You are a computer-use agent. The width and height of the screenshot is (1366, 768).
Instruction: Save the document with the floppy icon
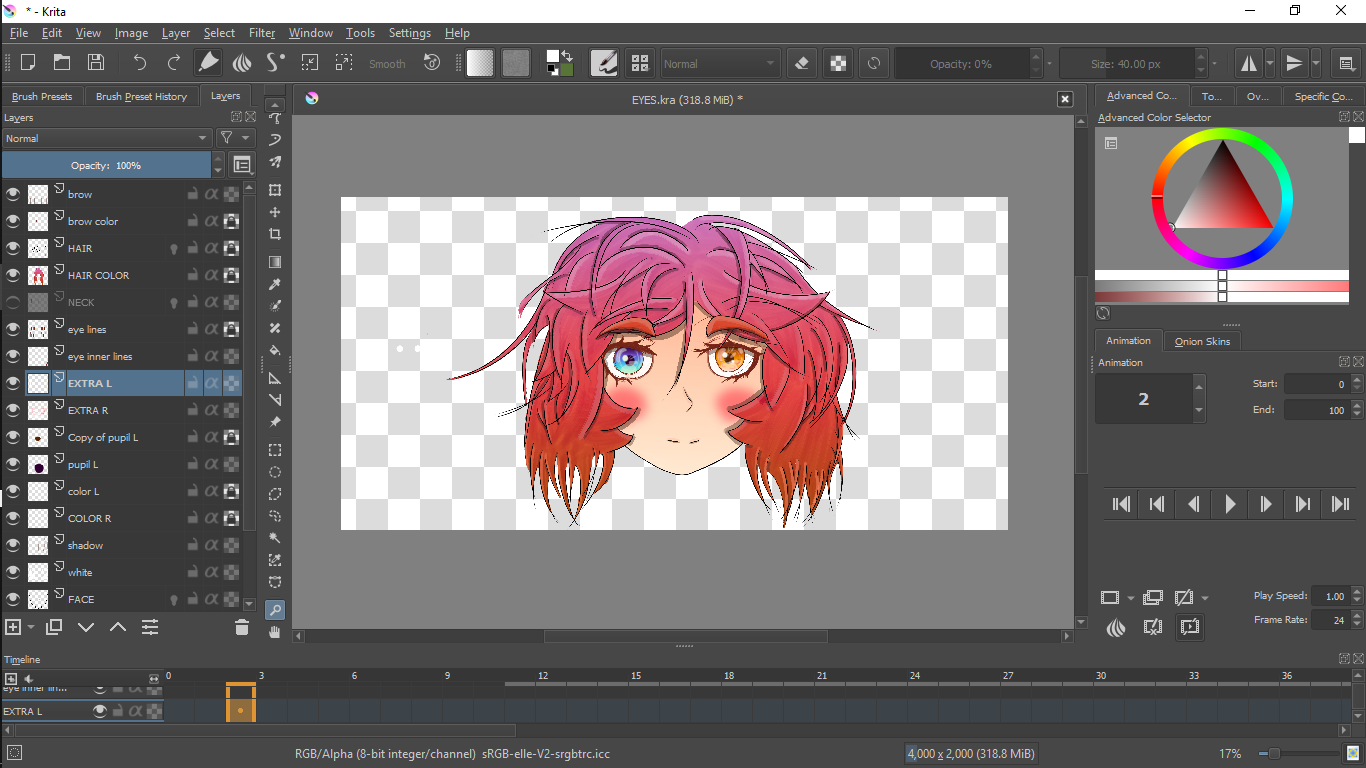[x=96, y=62]
